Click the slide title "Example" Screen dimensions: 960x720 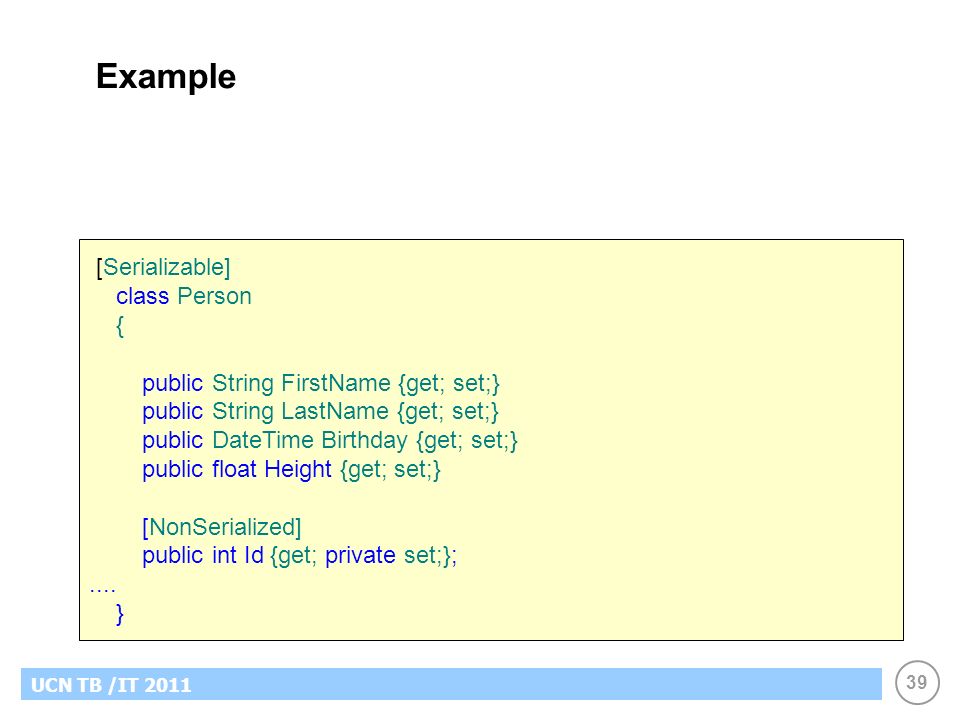point(166,77)
